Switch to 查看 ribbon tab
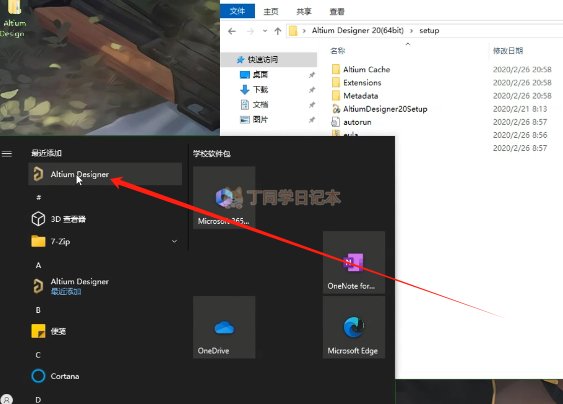 337,11
